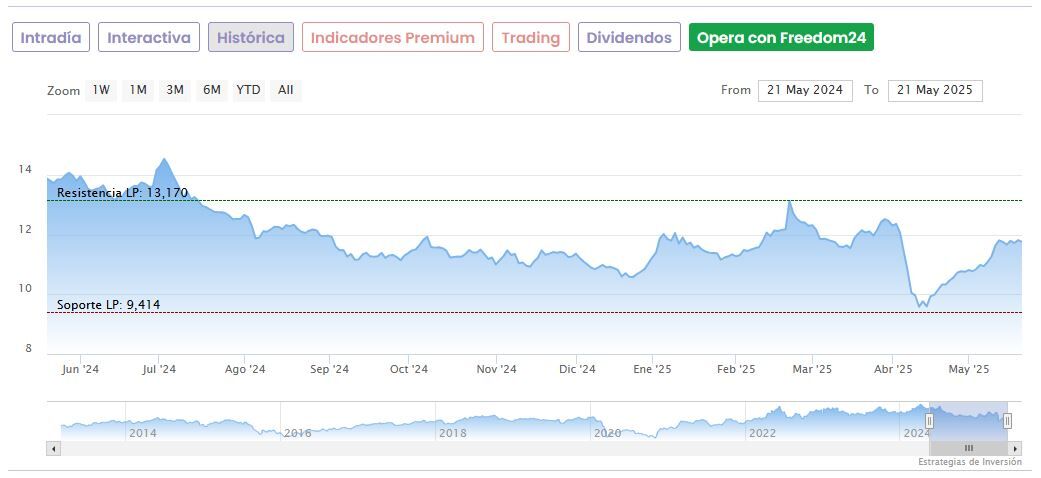1041x478 pixels.
Task: Go to the Trading tab
Action: tap(531, 38)
